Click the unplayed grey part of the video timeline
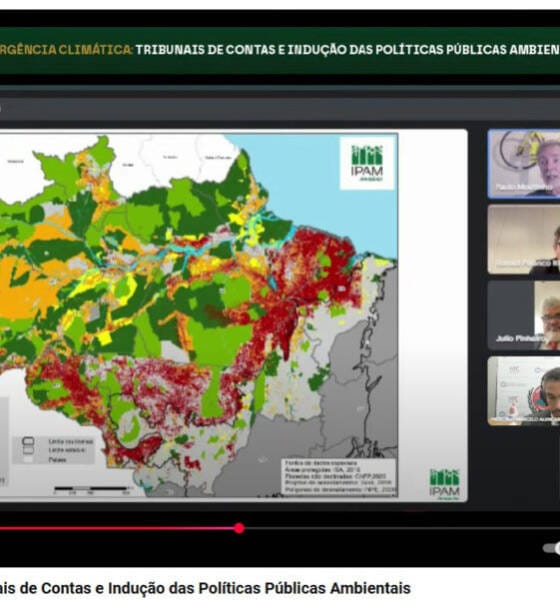Viewport: 560px width, 600px height. 402,528
